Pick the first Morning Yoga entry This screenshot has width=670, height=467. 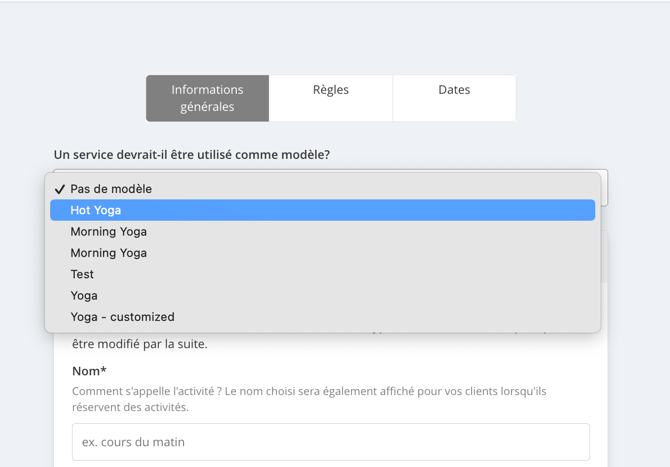pos(323,232)
